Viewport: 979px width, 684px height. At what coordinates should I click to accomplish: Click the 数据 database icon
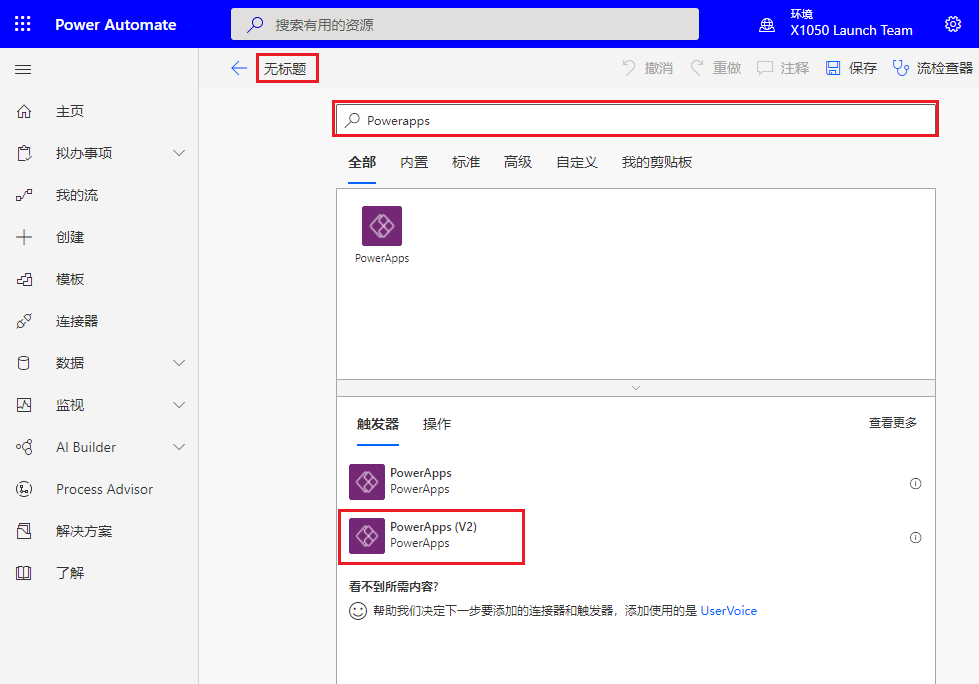[24, 363]
